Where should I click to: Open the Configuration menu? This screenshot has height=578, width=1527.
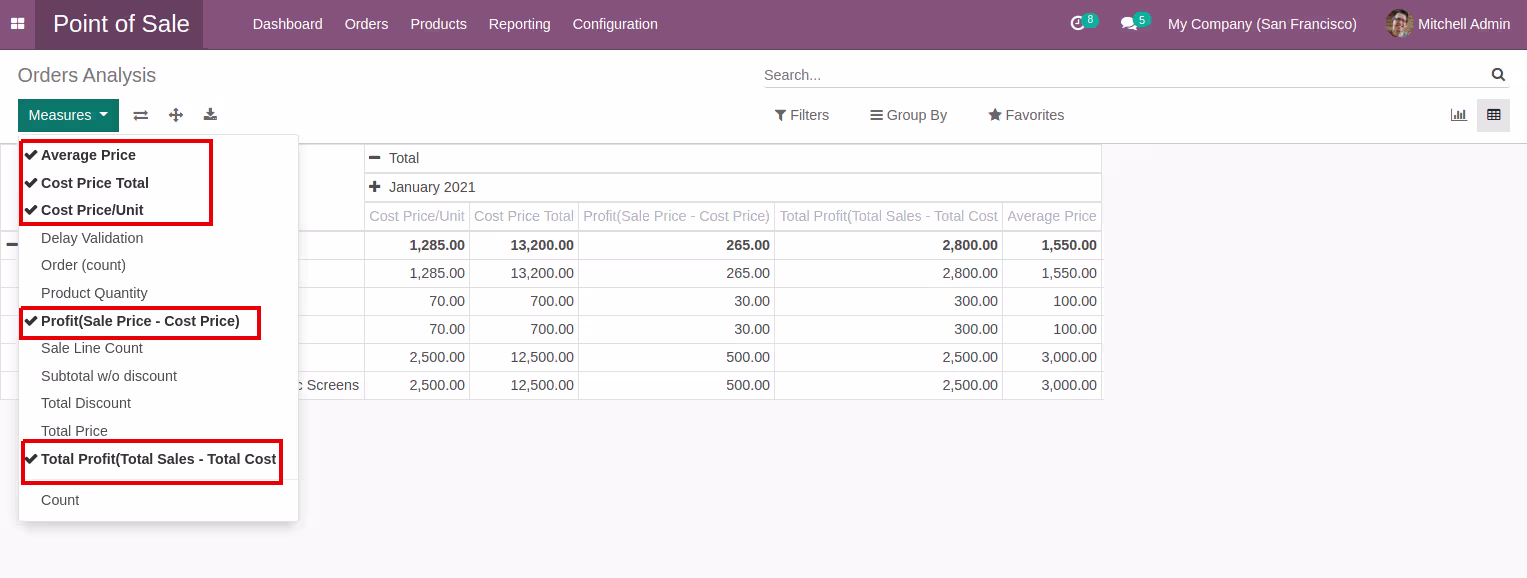tap(615, 24)
